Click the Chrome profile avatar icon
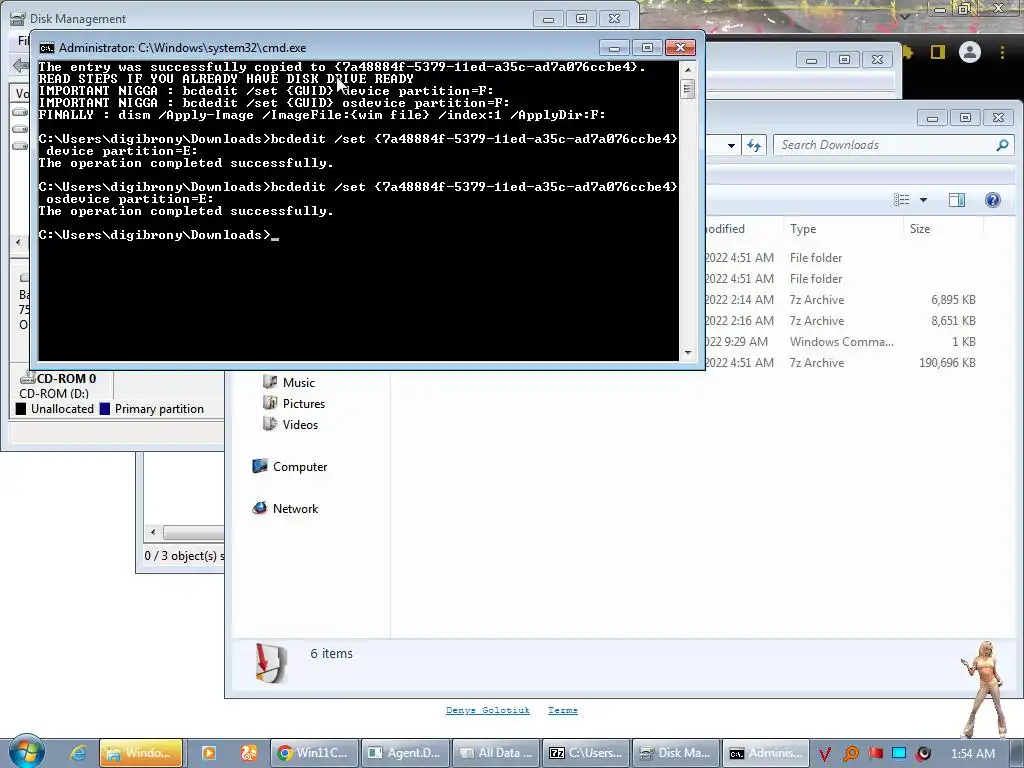 point(970,52)
